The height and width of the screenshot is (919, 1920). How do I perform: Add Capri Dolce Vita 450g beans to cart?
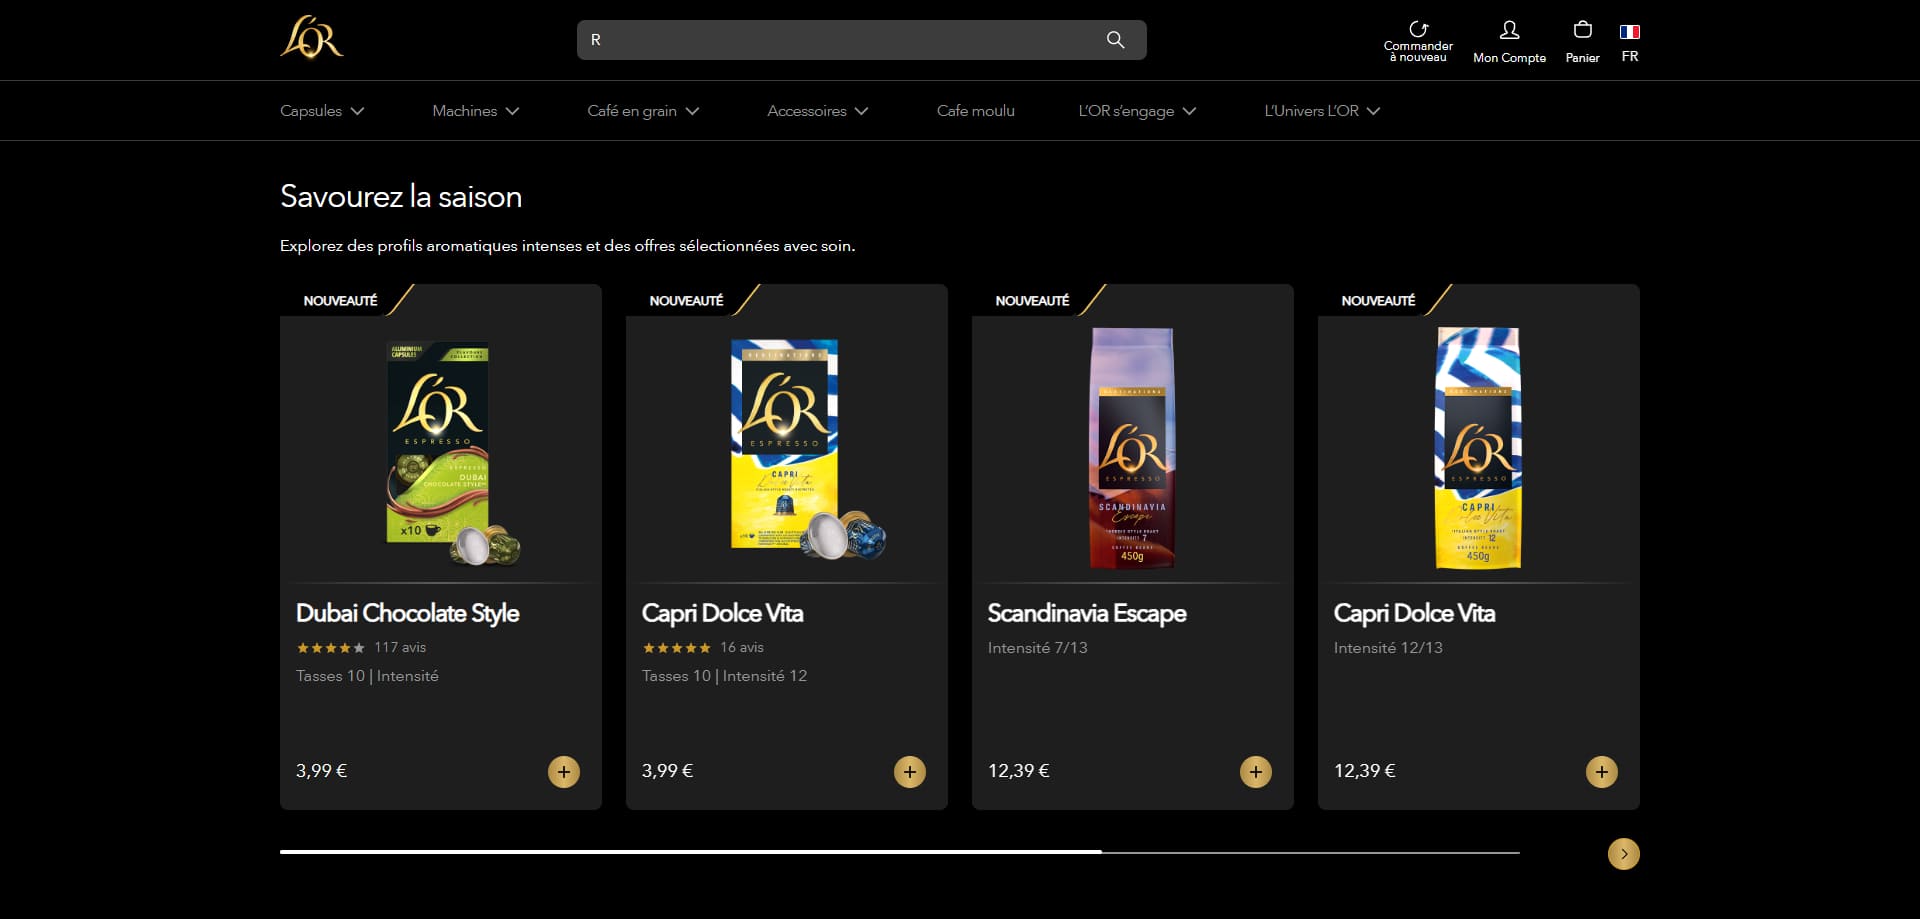[x=1602, y=772]
